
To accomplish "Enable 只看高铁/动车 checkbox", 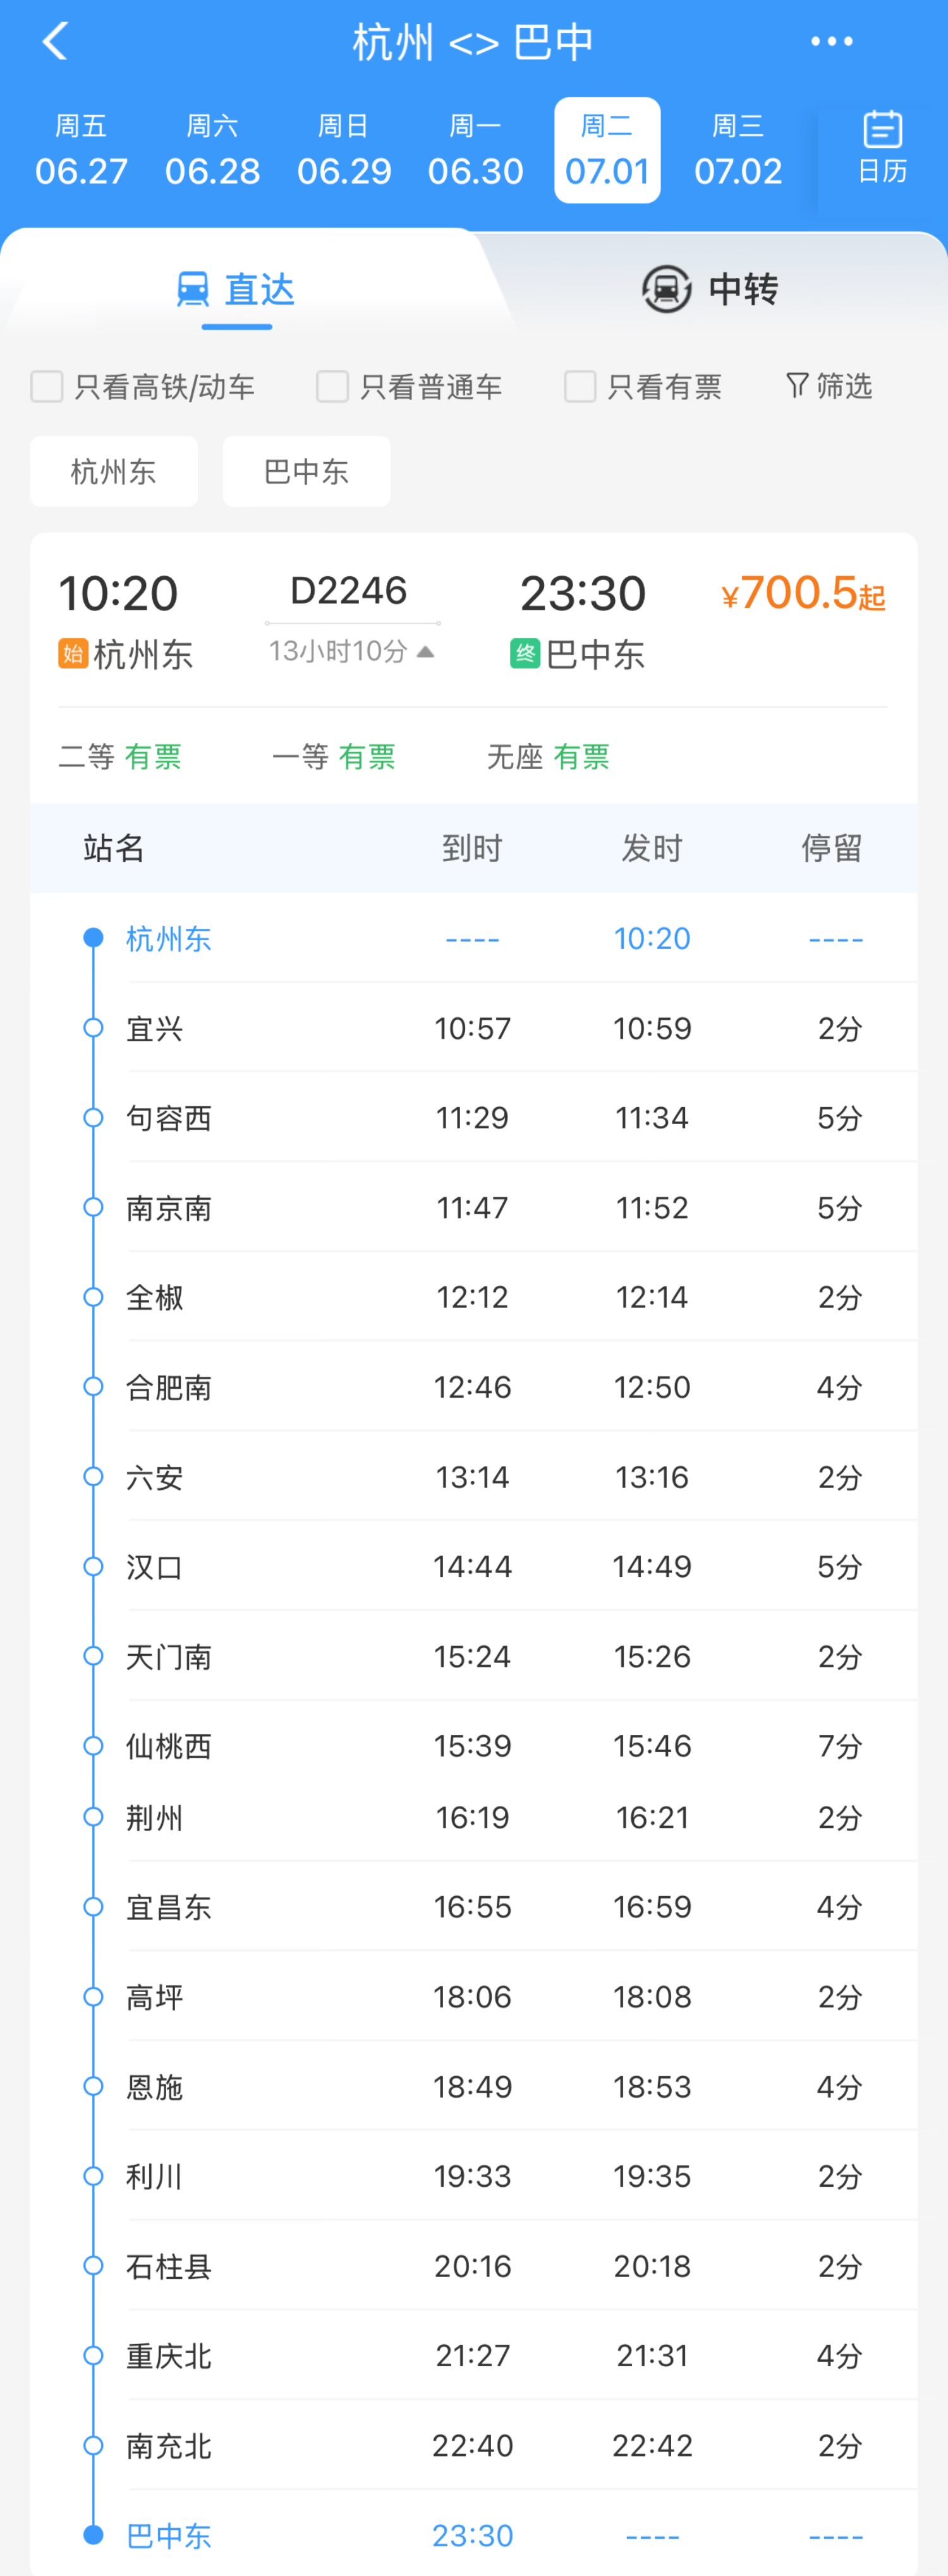I will click(47, 386).
